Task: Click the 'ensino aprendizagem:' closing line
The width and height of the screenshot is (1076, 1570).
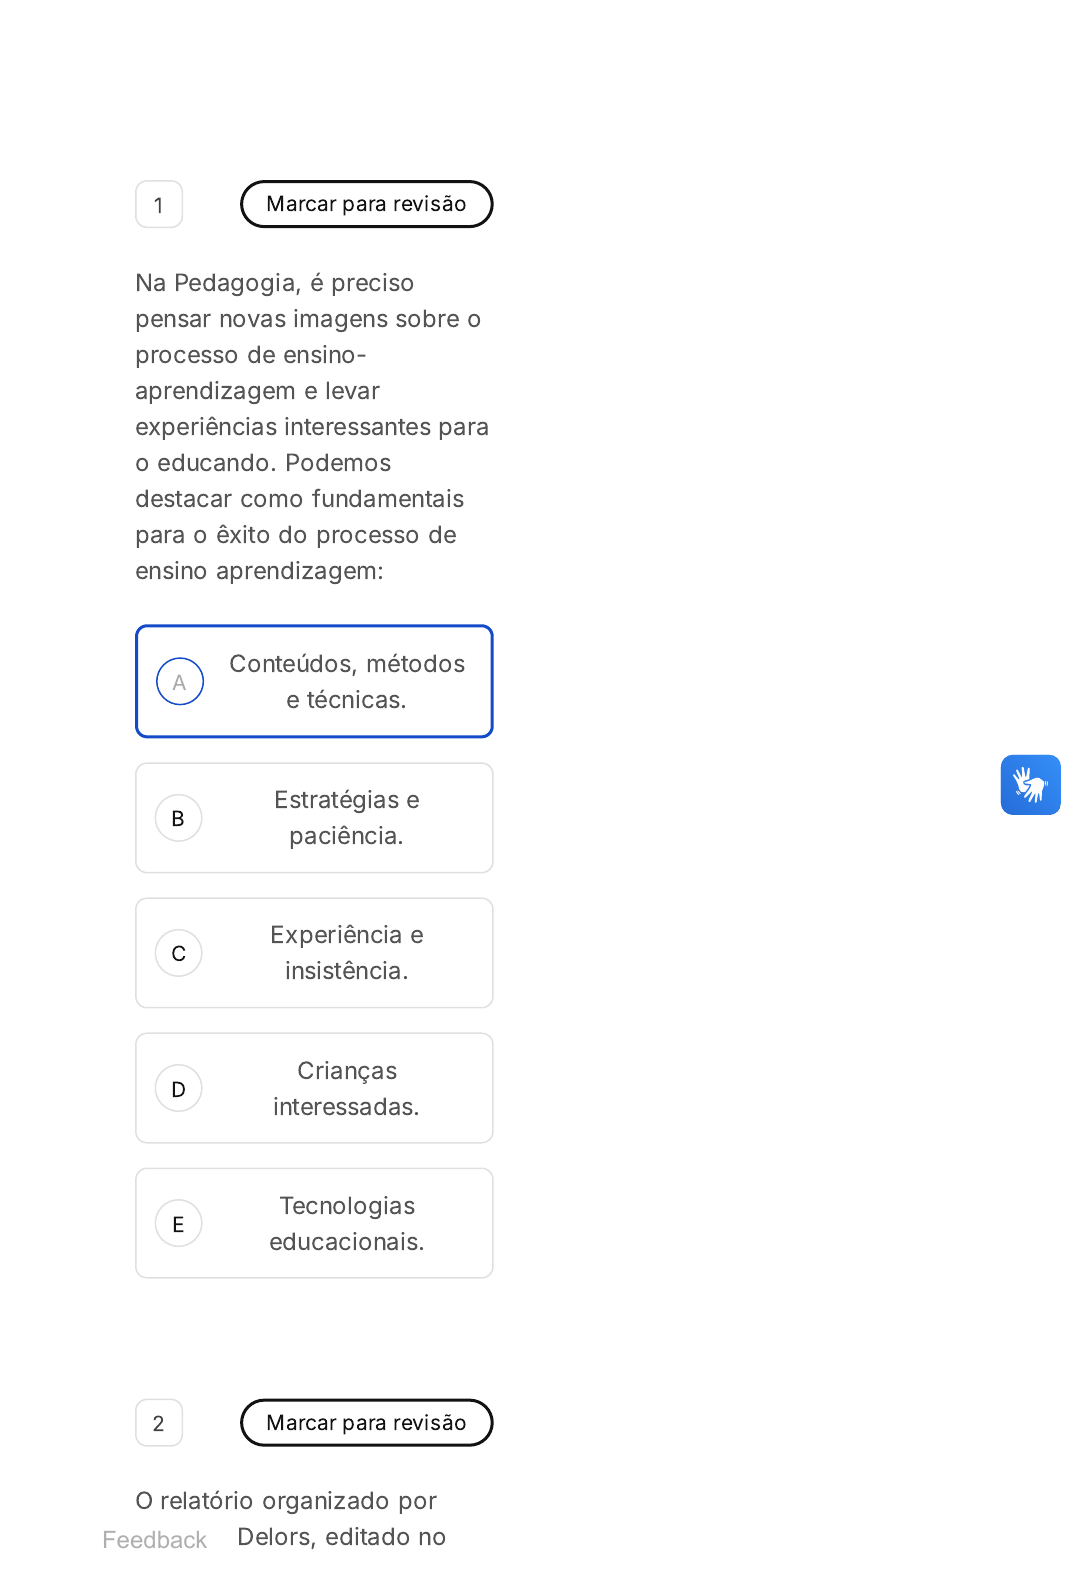Action: [x=260, y=571]
